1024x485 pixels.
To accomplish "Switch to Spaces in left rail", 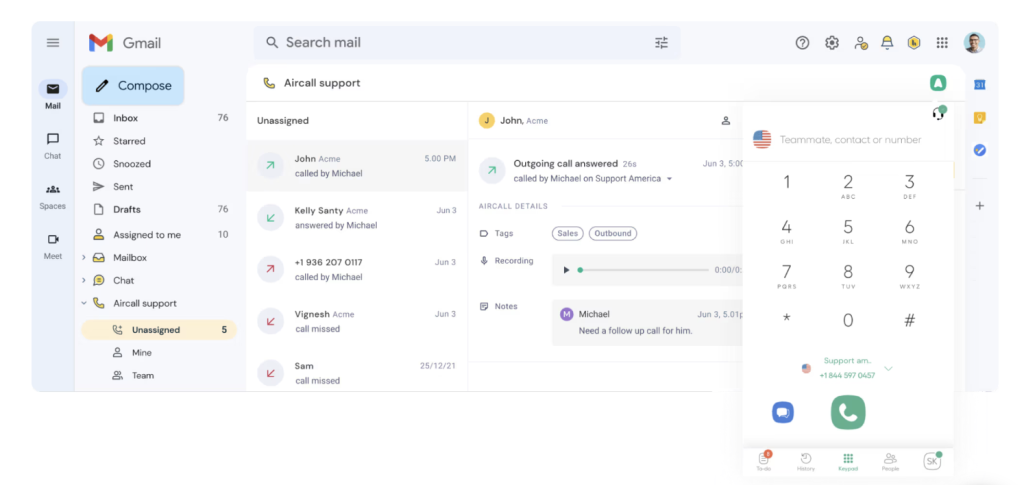I will click(53, 196).
